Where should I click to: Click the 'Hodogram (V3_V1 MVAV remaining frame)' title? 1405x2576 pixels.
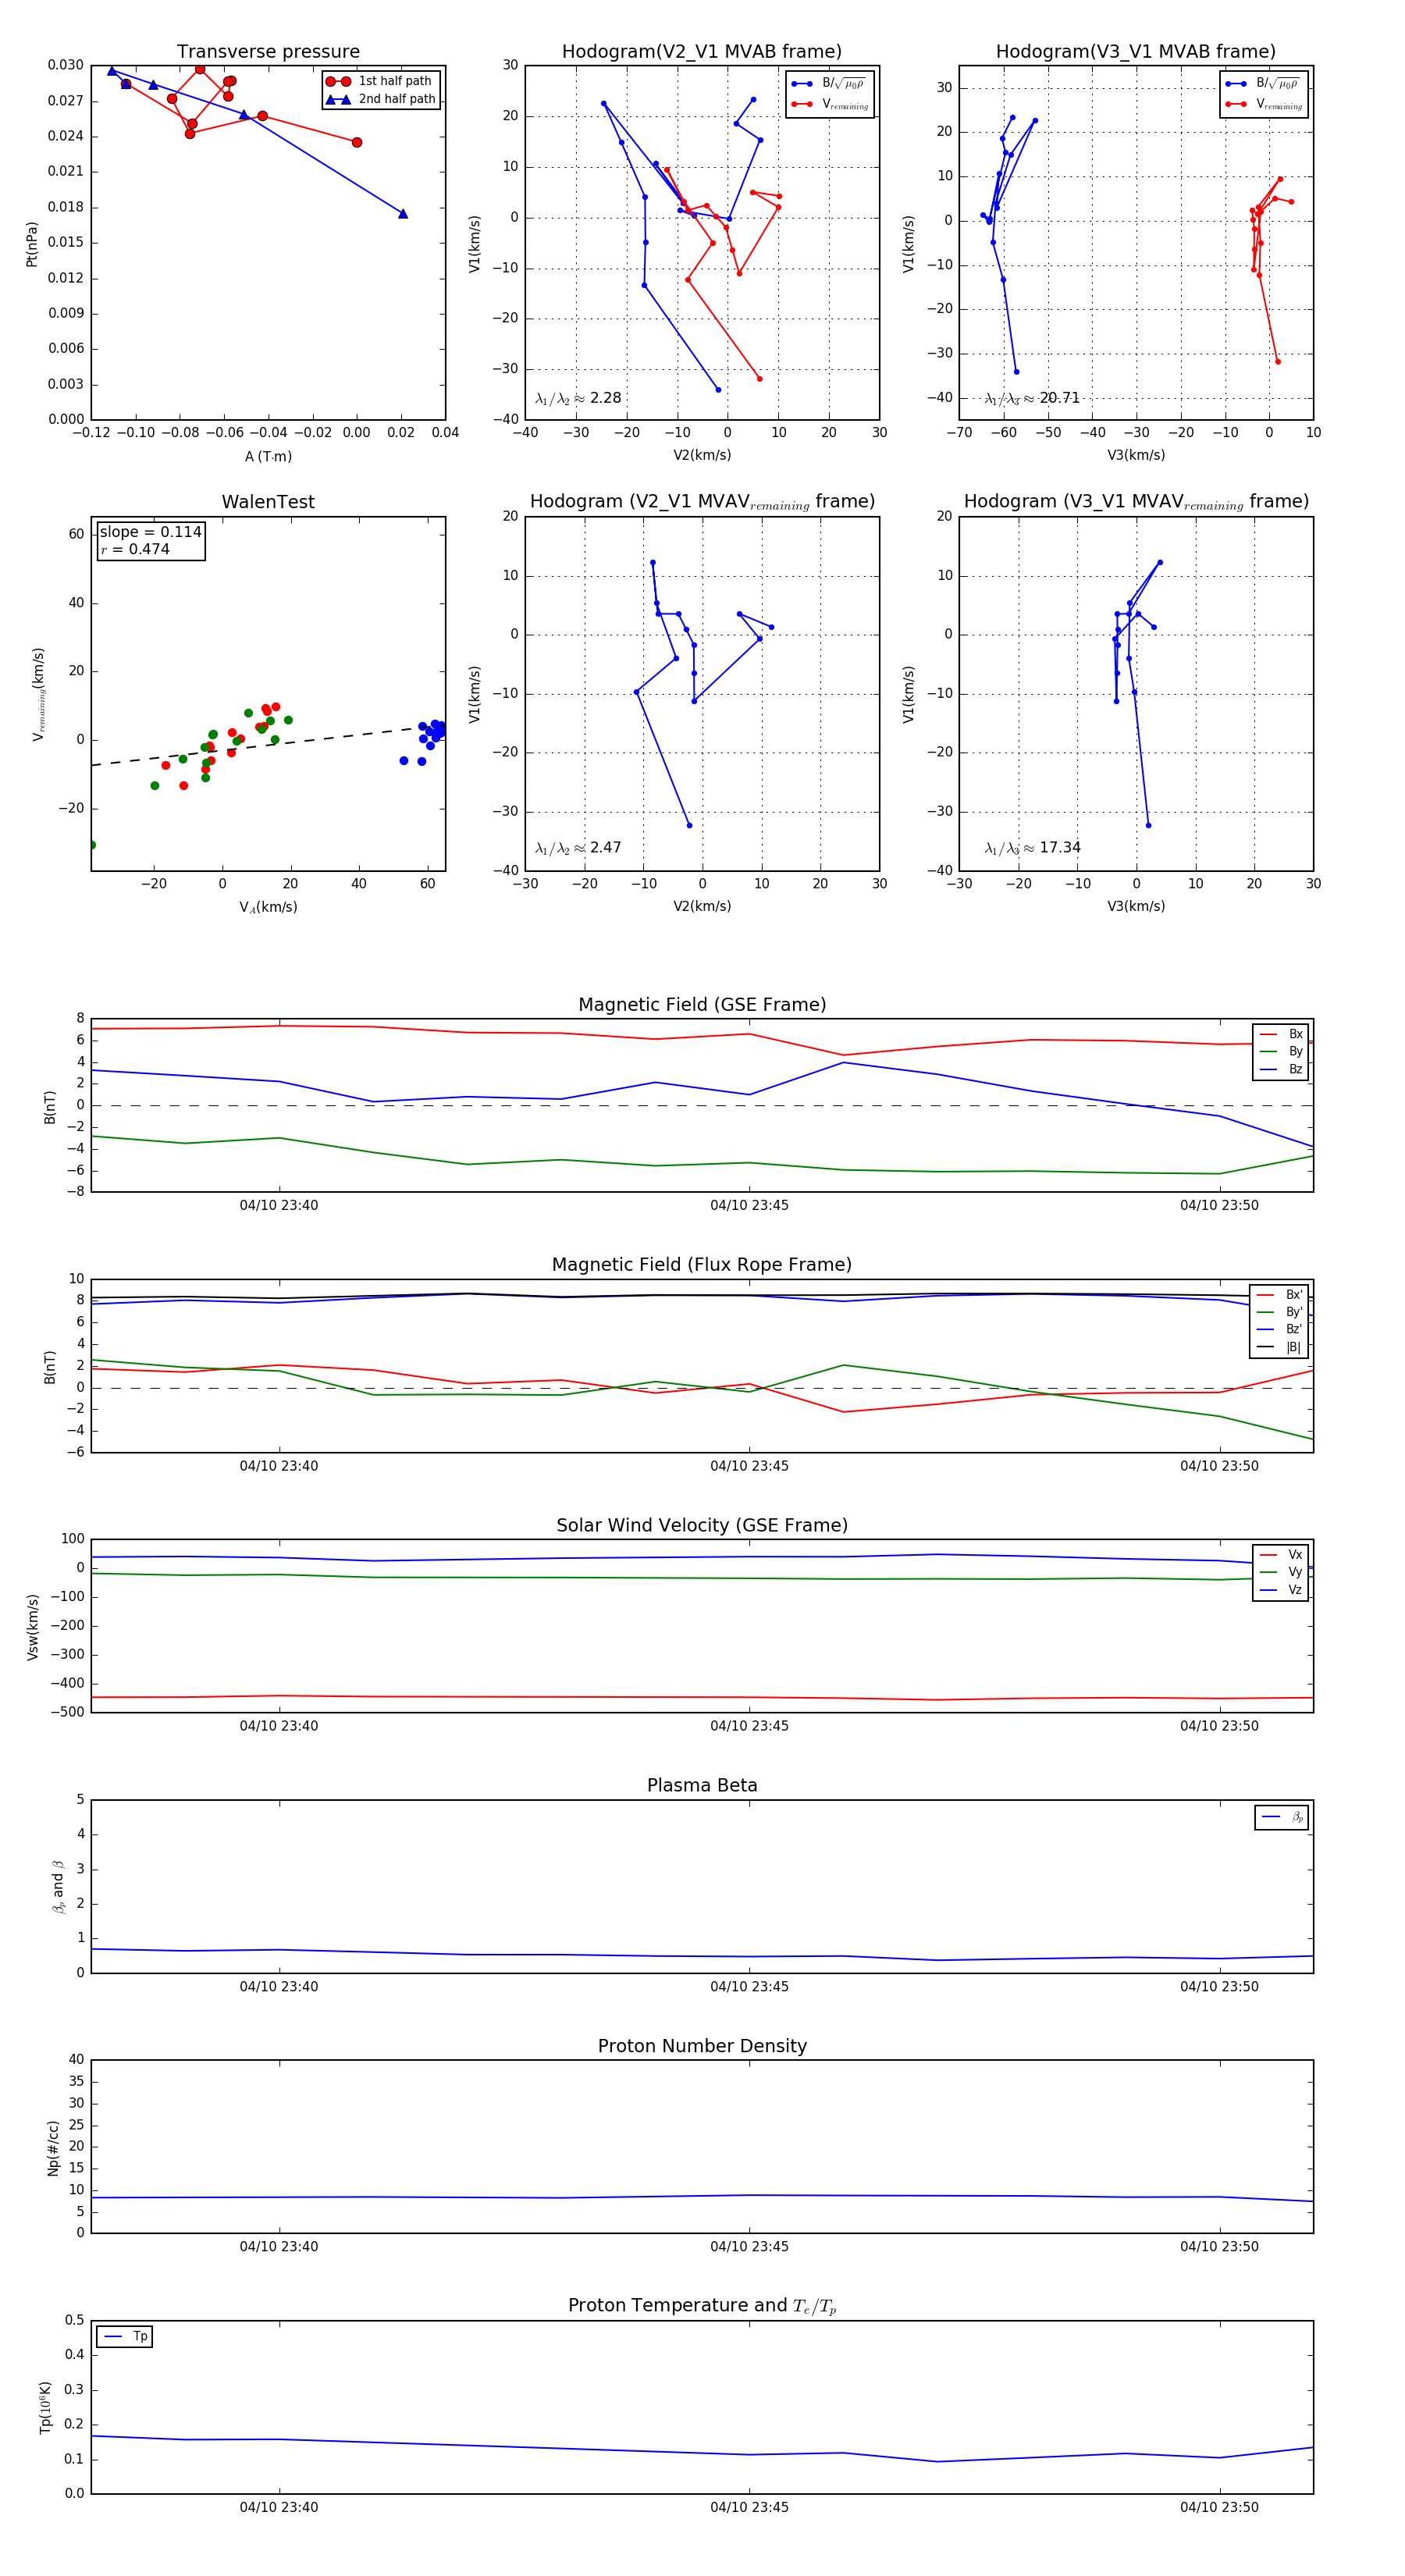(1136, 502)
